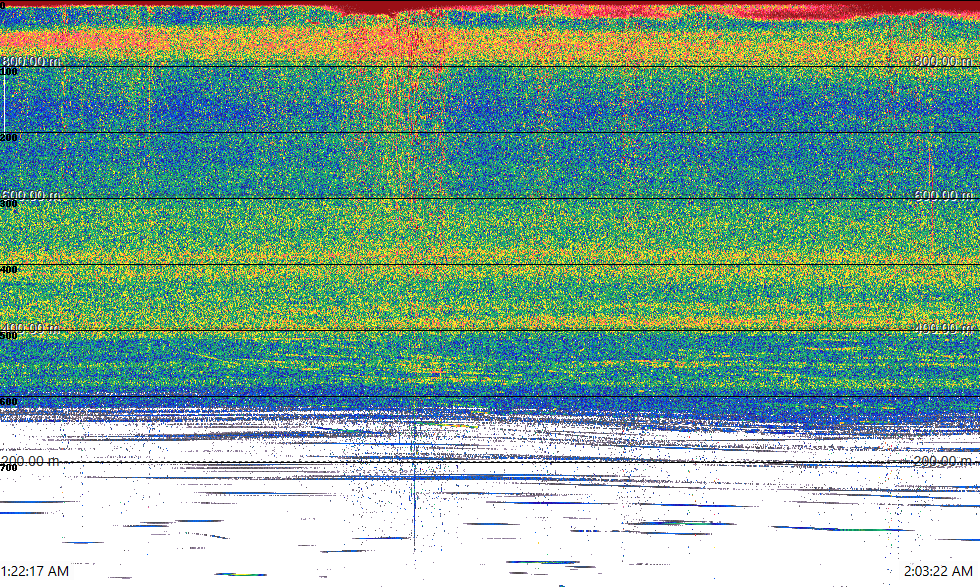Select the right-side 800.00 m range label
Viewport: 980px width, 588px height.
tap(943, 61)
